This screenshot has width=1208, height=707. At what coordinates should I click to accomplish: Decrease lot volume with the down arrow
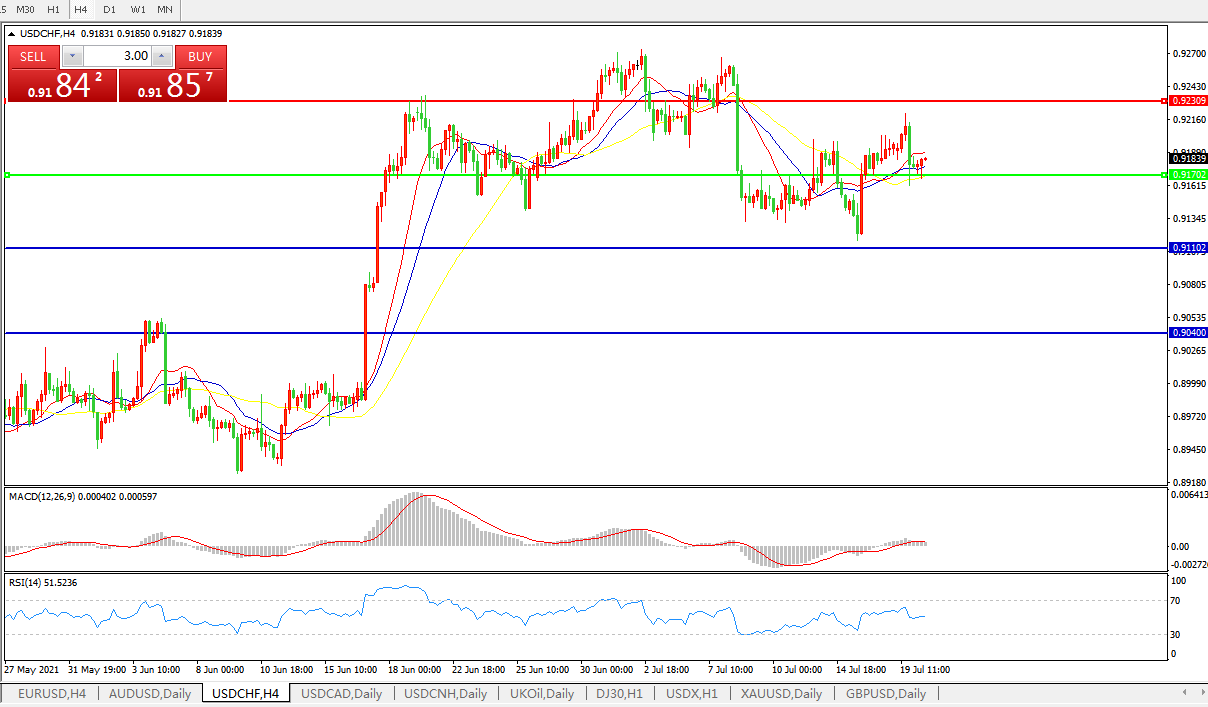pos(71,57)
